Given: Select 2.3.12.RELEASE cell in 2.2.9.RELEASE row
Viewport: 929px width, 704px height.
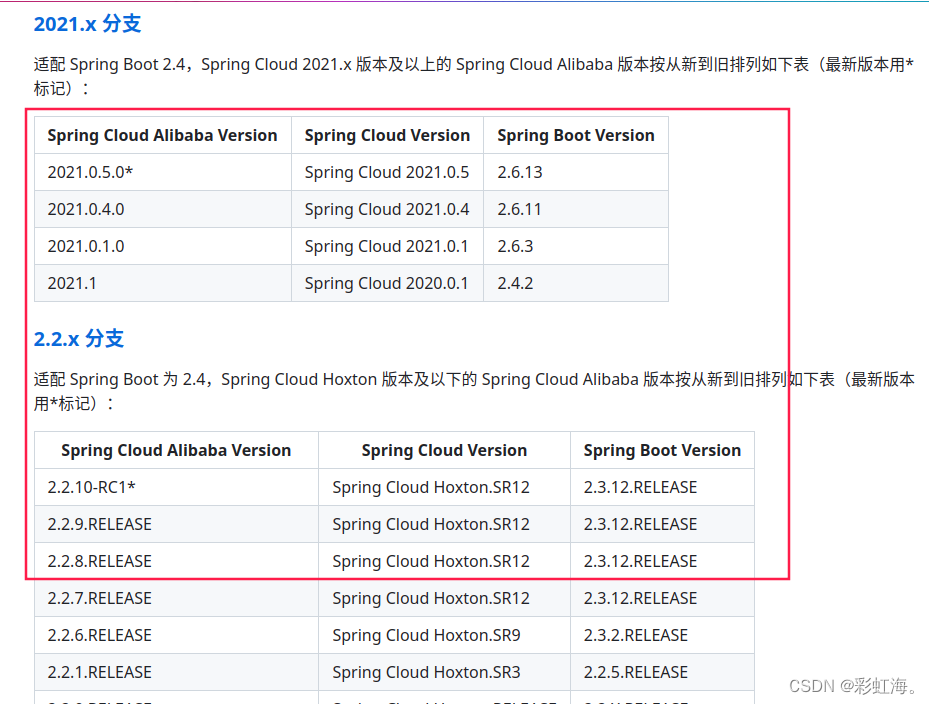Looking at the screenshot, I should click(662, 524).
